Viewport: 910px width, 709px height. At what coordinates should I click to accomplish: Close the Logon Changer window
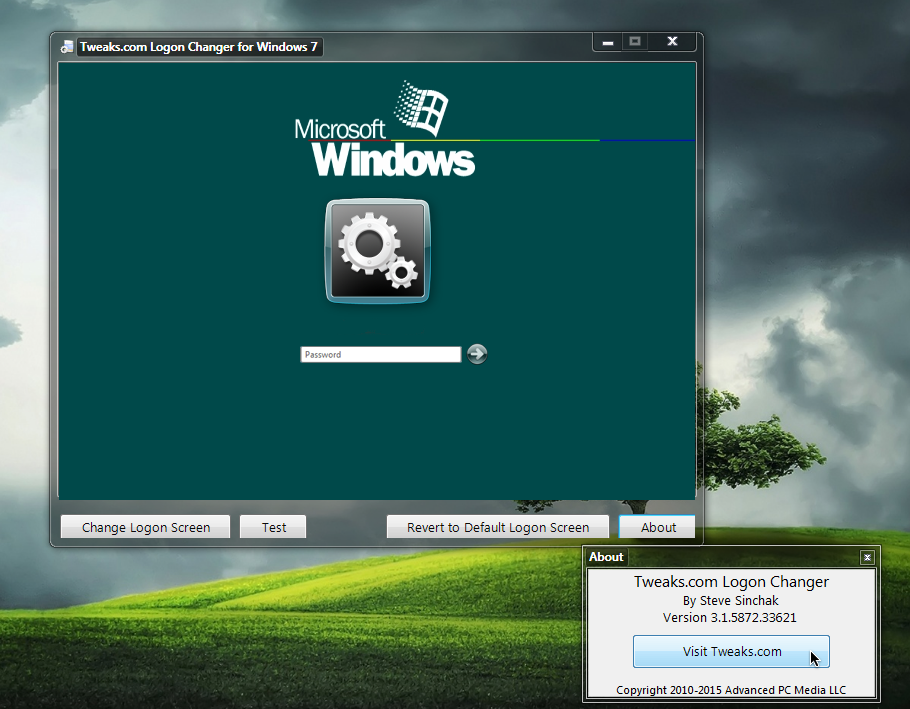(x=672, y=42)
